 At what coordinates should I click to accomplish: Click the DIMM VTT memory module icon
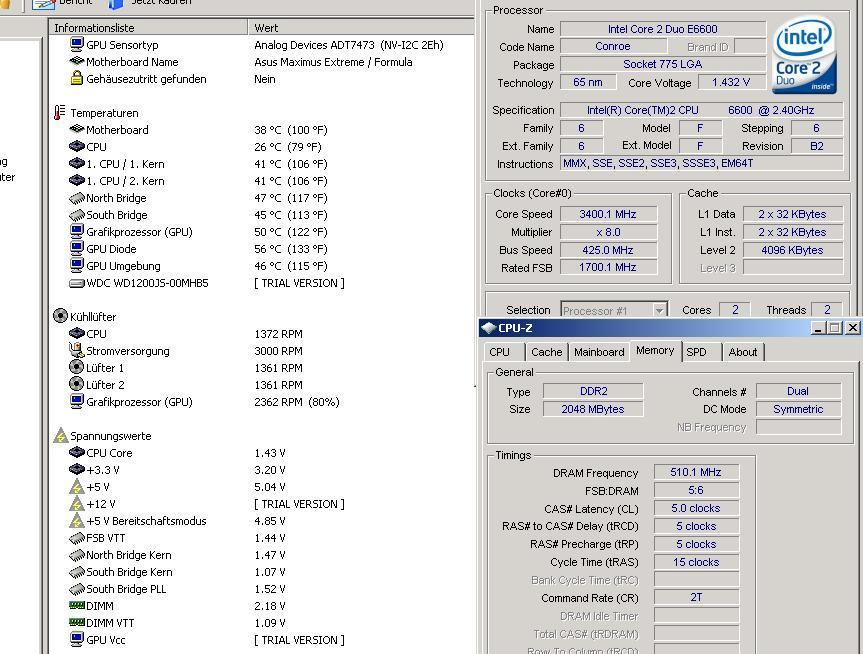point(77,623)
